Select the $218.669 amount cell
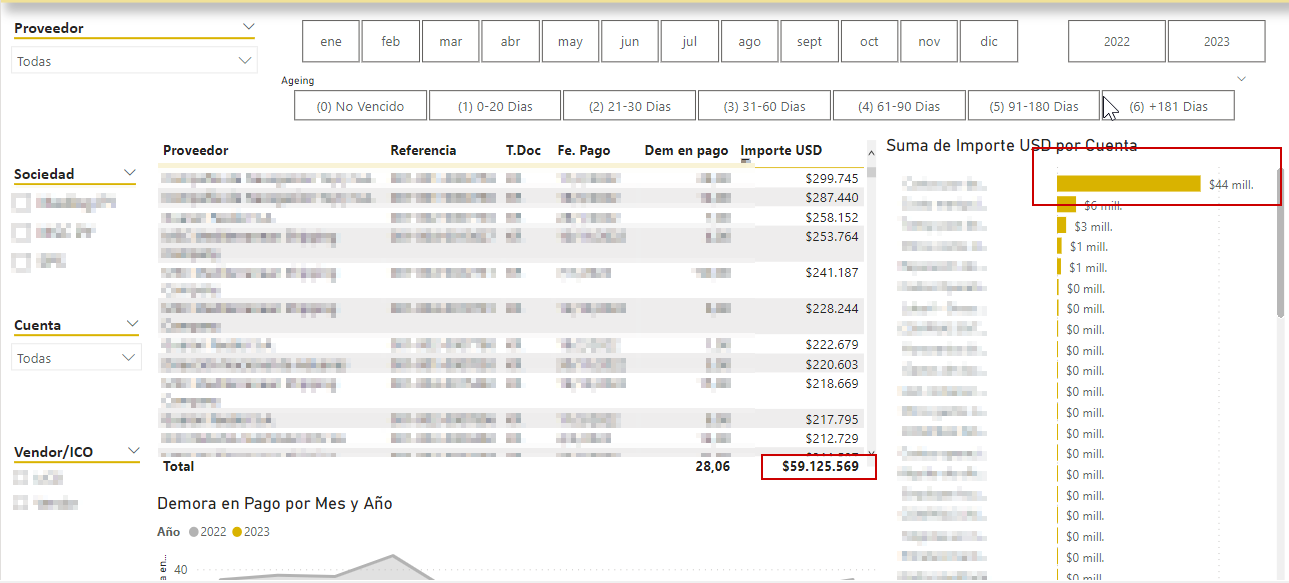Screen dimensions: 1289x583 click(x=832, y=384)
